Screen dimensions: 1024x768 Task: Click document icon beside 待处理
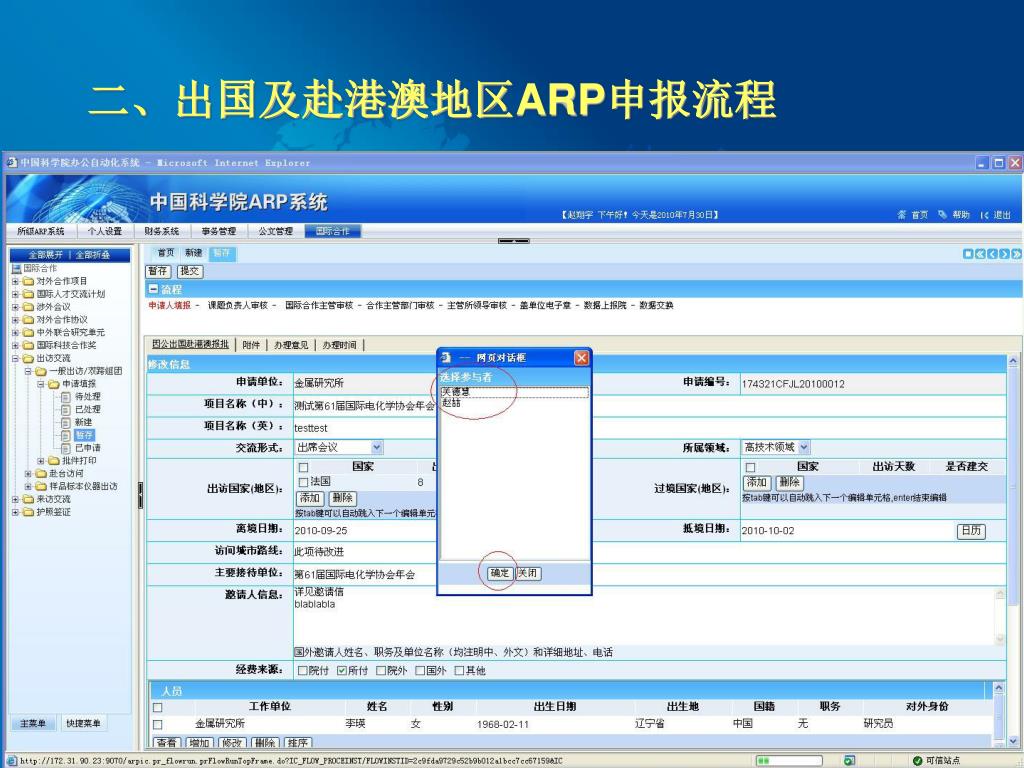click(x=65, y=397)
